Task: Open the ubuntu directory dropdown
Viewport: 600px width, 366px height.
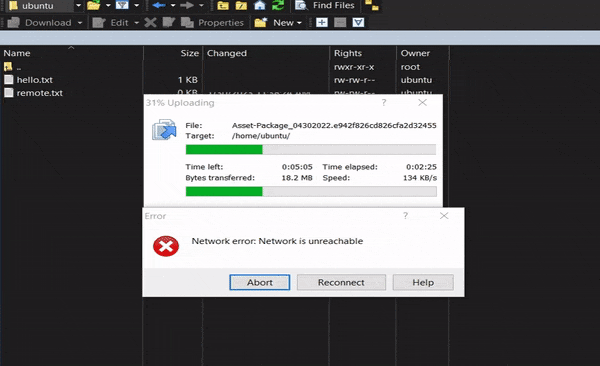Action: click(78, 6)
